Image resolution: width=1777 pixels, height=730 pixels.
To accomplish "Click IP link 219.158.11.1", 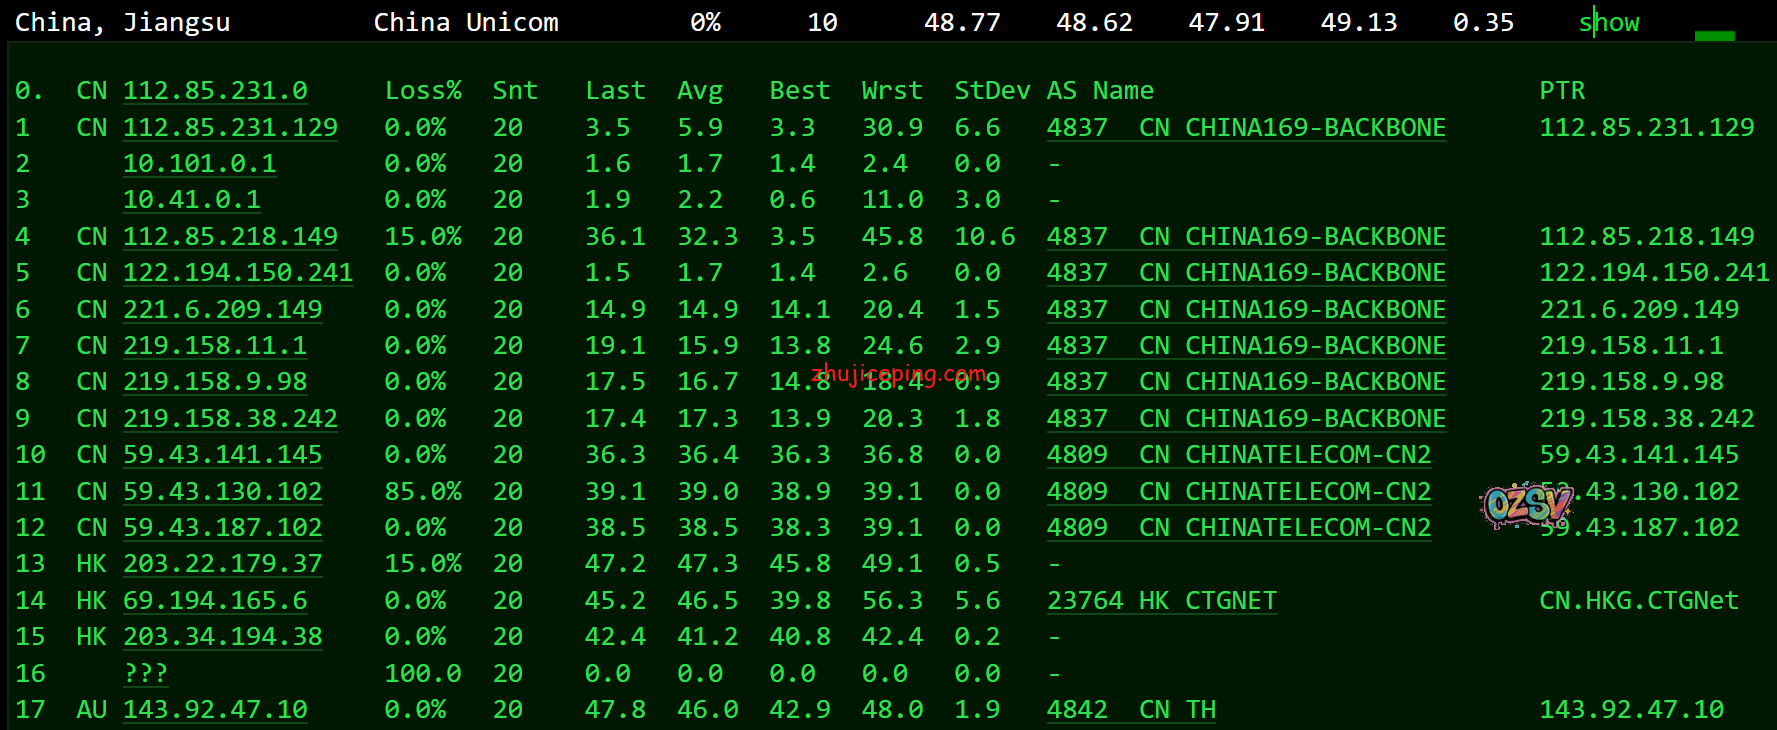I will pyautogui.click(x=215, y=346).
